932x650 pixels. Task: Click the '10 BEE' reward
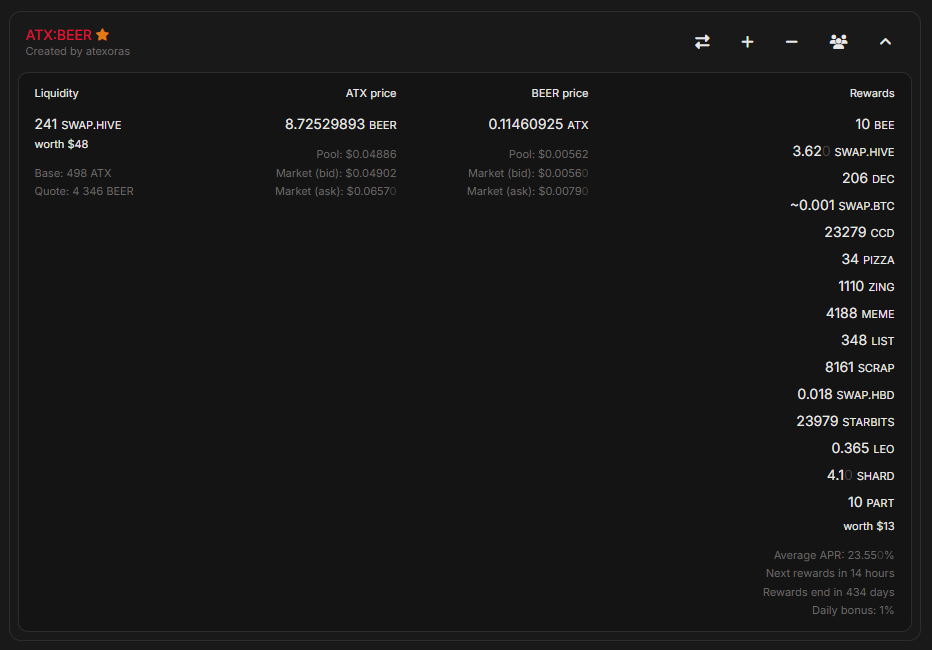tap(874, 124)
